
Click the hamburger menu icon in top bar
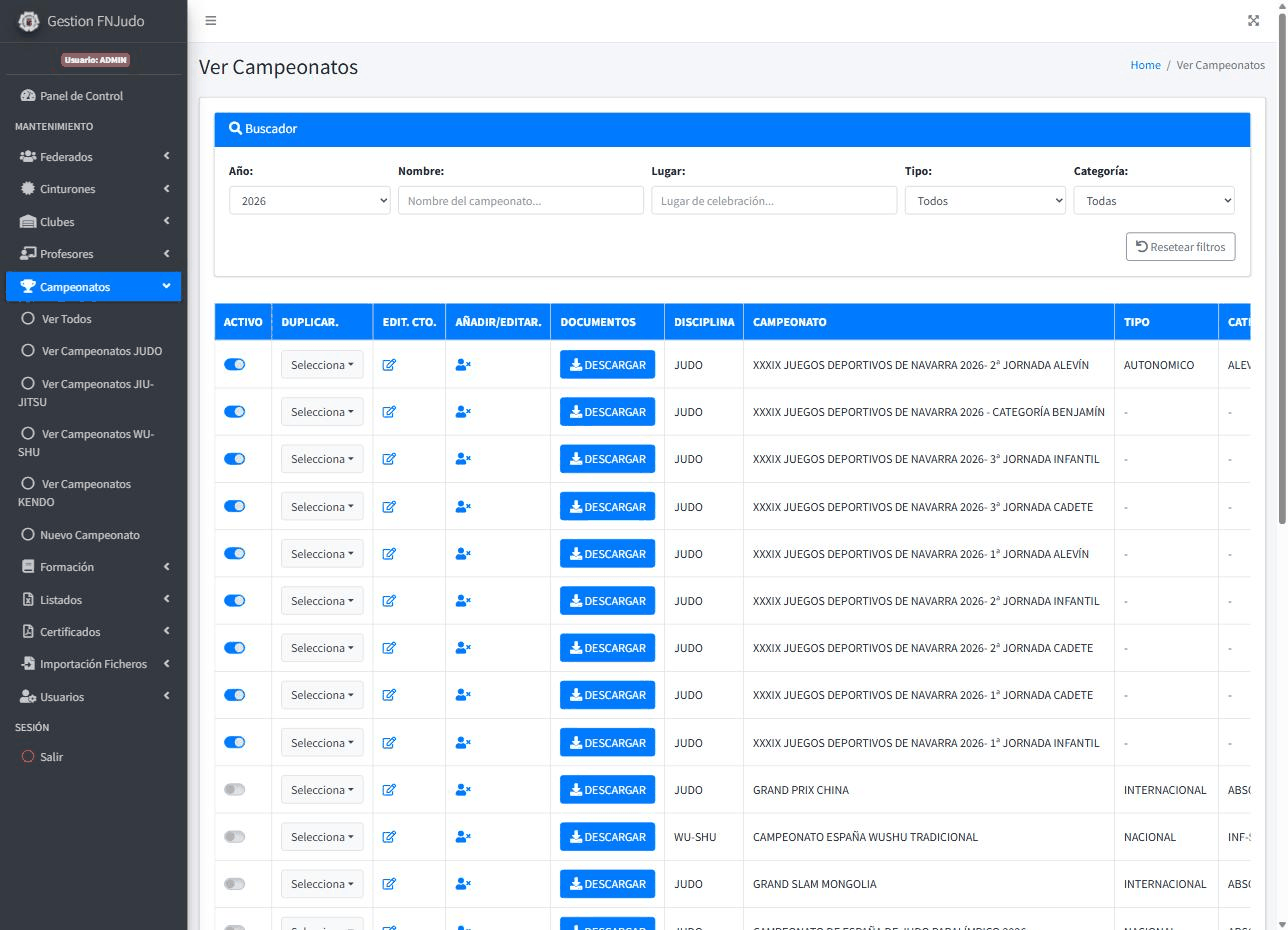tap(210, 21)
